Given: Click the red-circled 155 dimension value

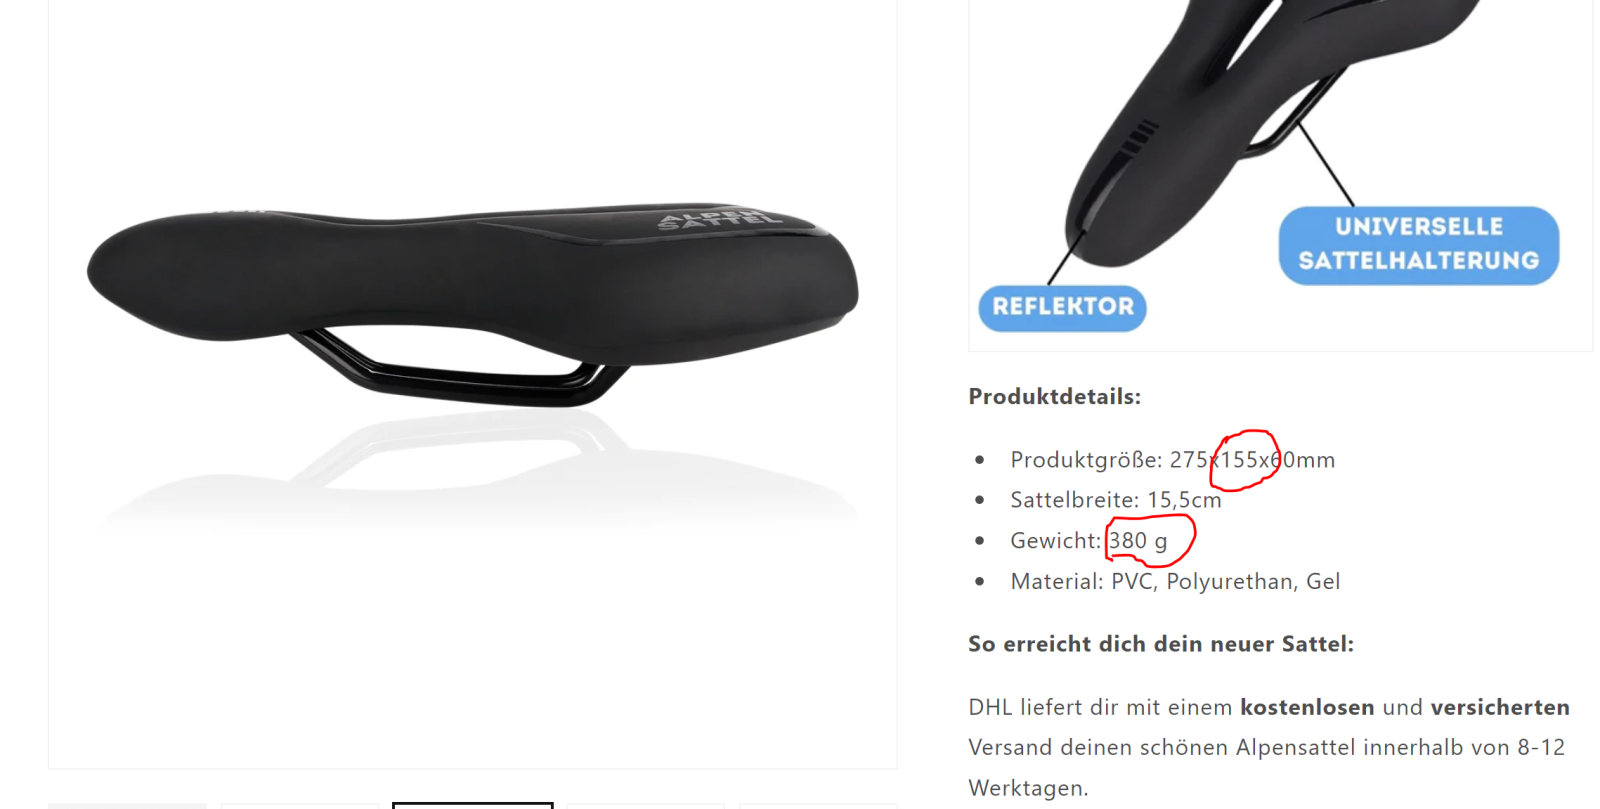Looking at the screenshot, I should click(1245, 460).
